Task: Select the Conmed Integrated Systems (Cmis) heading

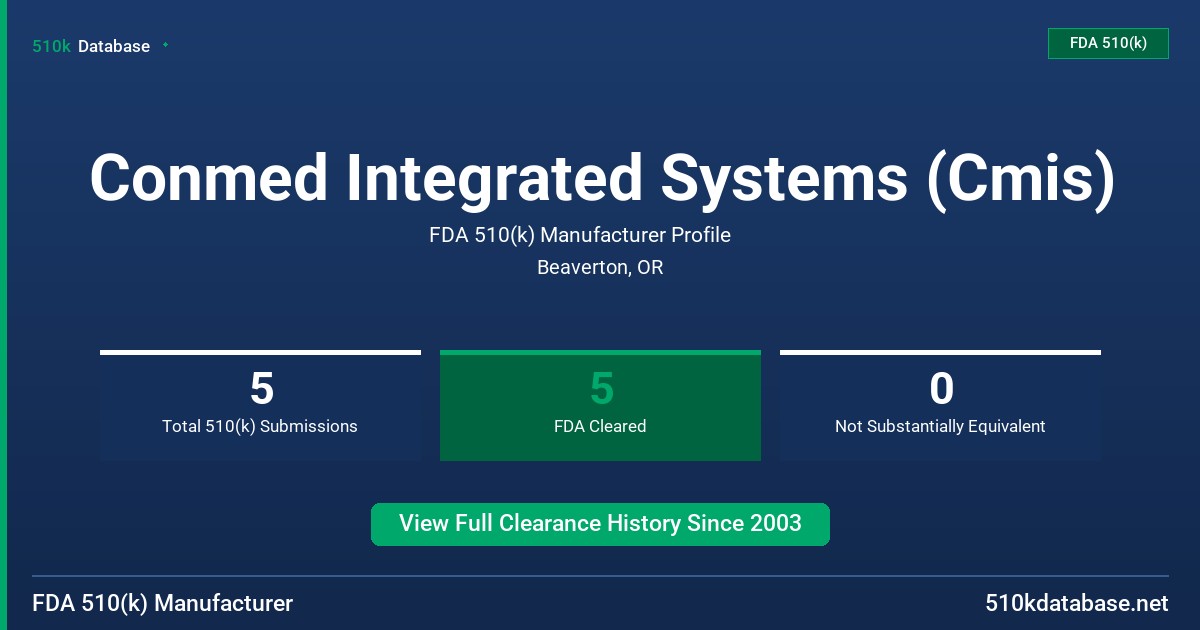Action: [x=602, y=178]
